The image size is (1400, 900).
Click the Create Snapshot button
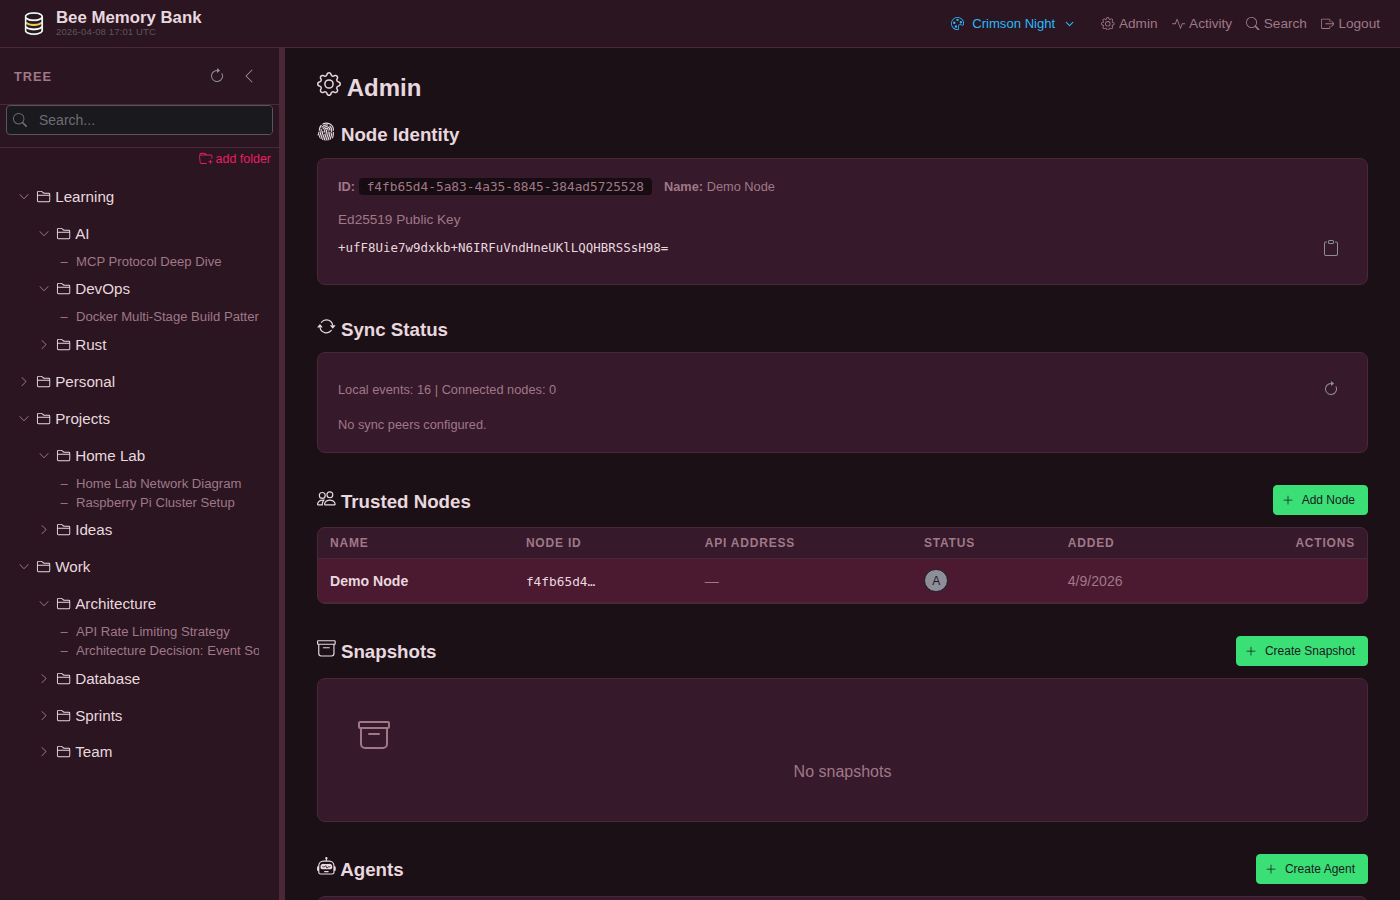click(1302, 651)
